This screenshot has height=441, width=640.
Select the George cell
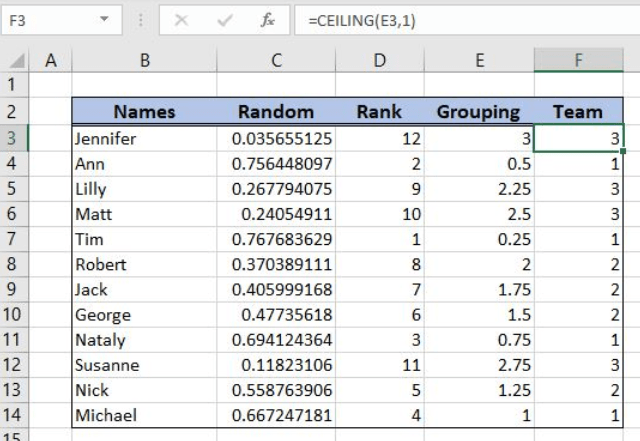(x=144, y=314)
